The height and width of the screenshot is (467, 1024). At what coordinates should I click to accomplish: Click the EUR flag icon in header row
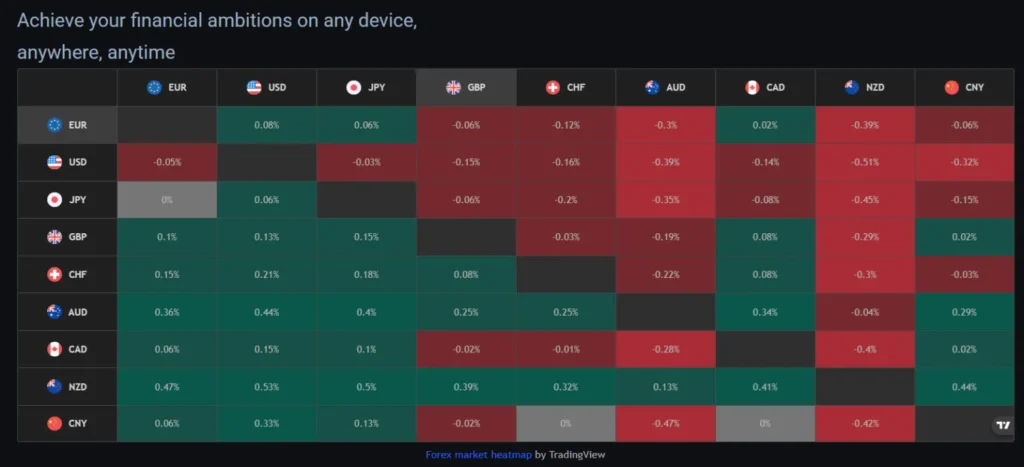point(154,88)
